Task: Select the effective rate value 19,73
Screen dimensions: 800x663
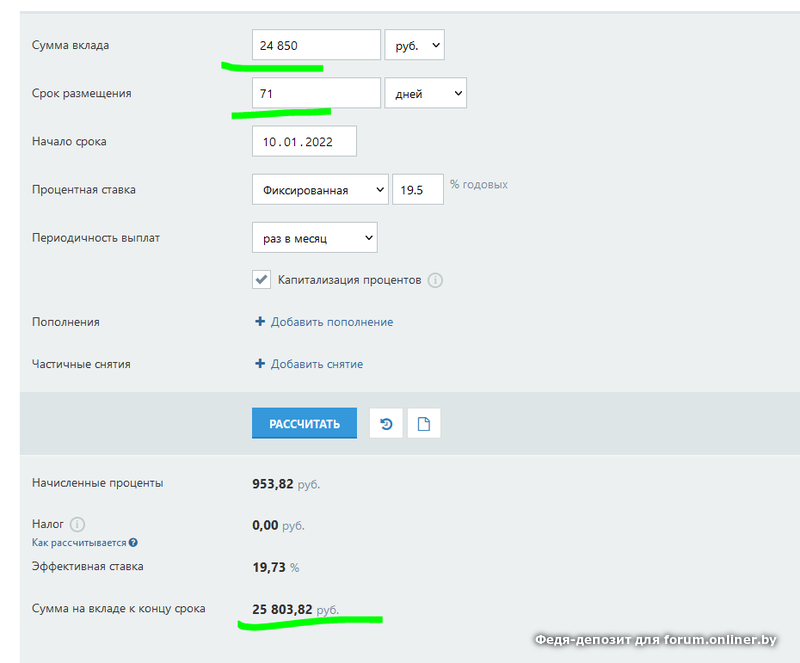Action: pyautogui.click(x=269, y=567)
